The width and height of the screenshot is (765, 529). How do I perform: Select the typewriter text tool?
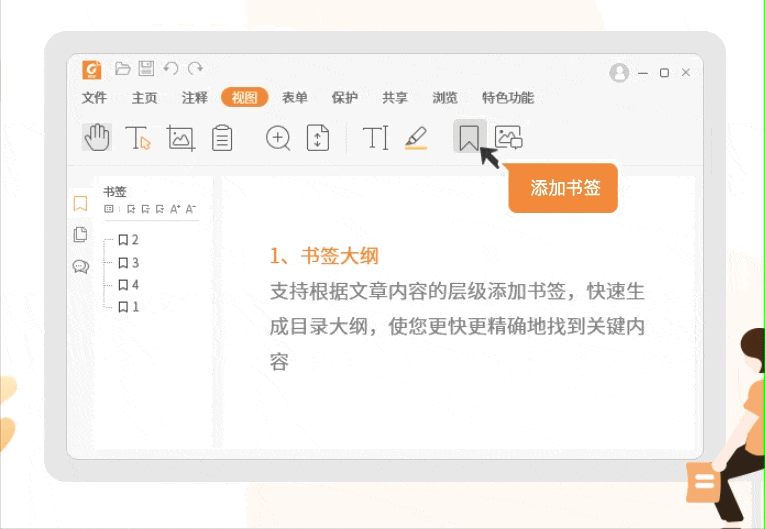pos(375,138)
